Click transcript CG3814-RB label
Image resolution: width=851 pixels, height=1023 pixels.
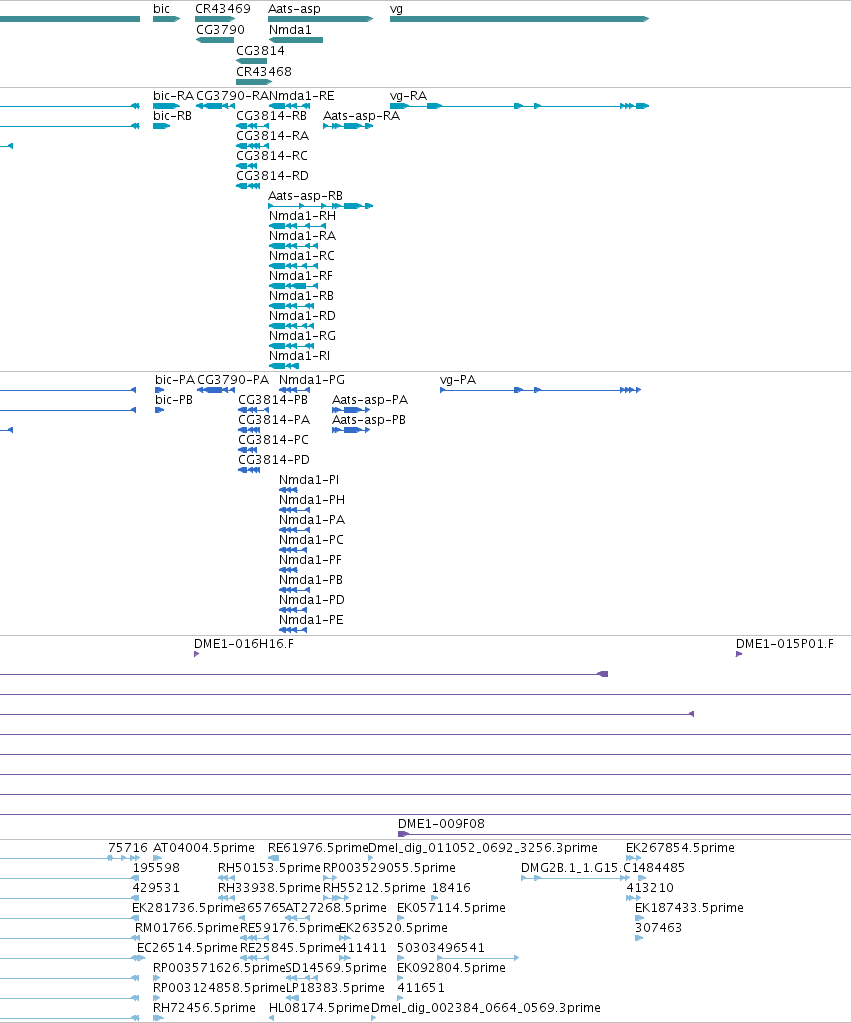271,116
